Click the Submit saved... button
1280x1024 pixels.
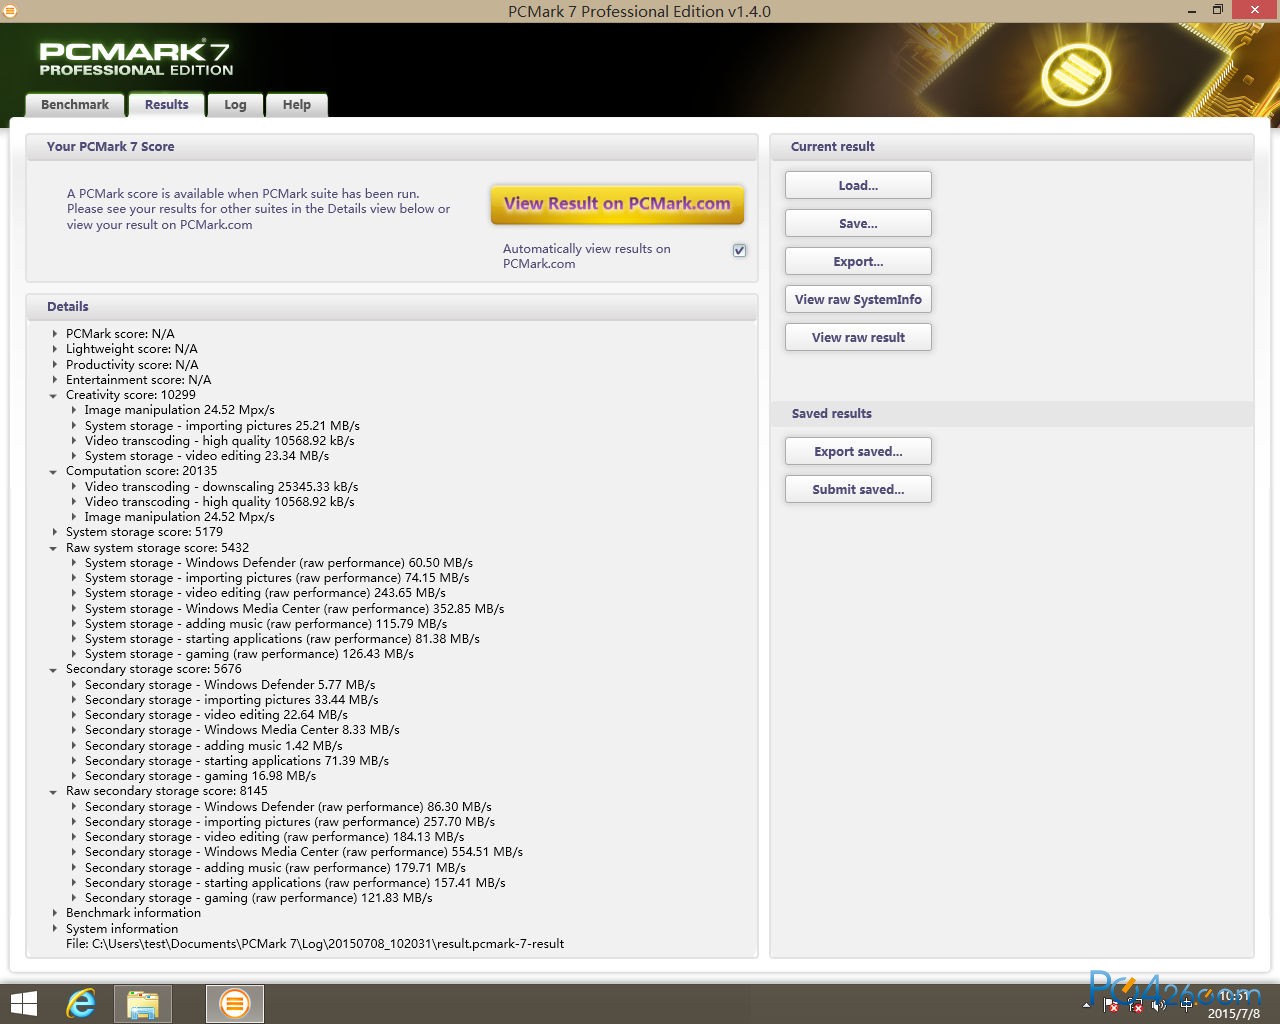click(858, 490)
